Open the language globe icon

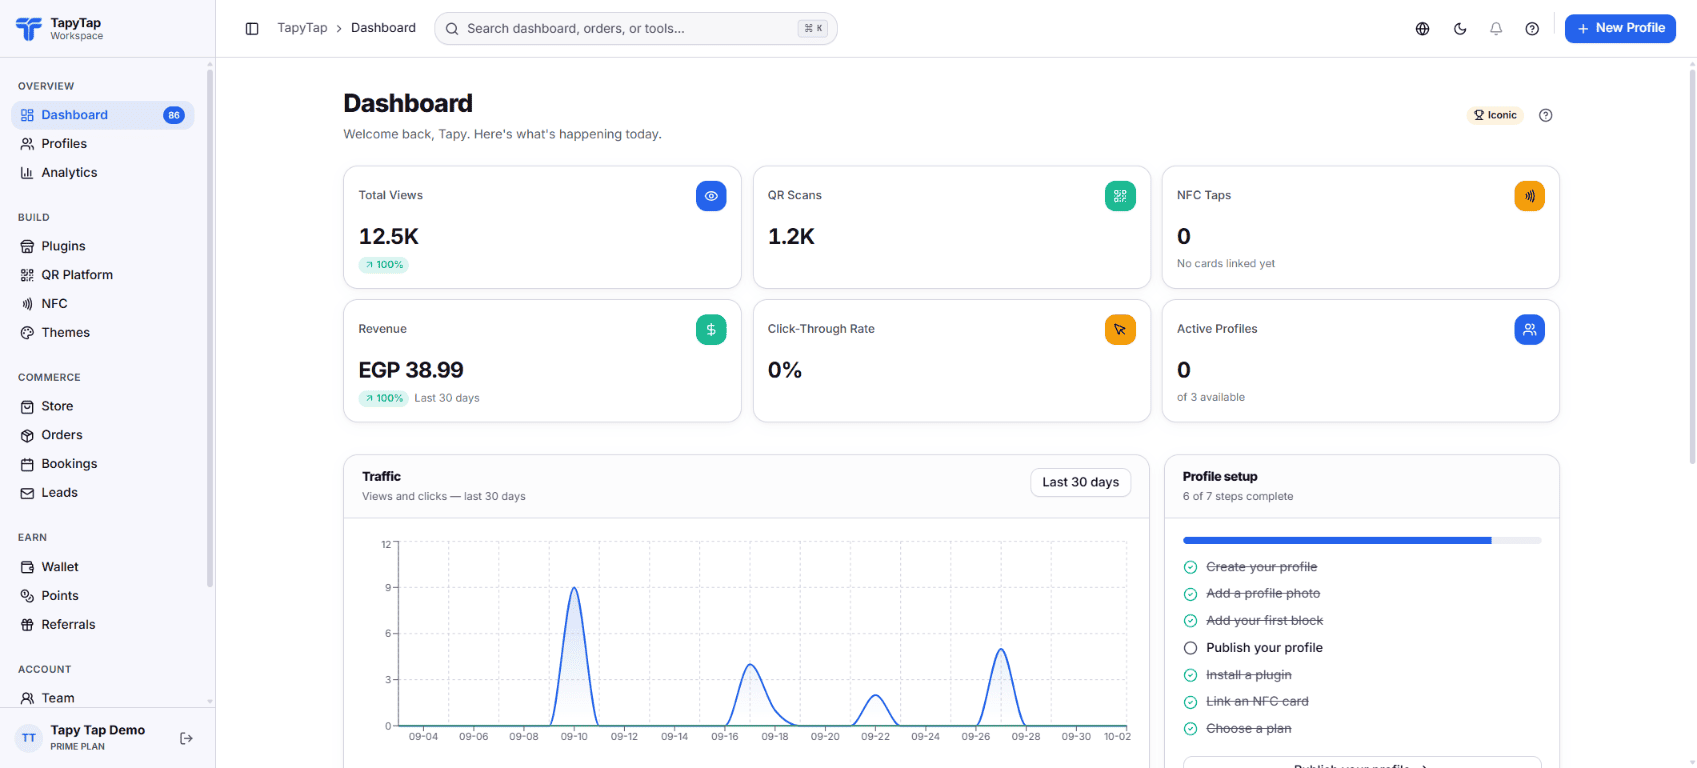pos(1422,29)
